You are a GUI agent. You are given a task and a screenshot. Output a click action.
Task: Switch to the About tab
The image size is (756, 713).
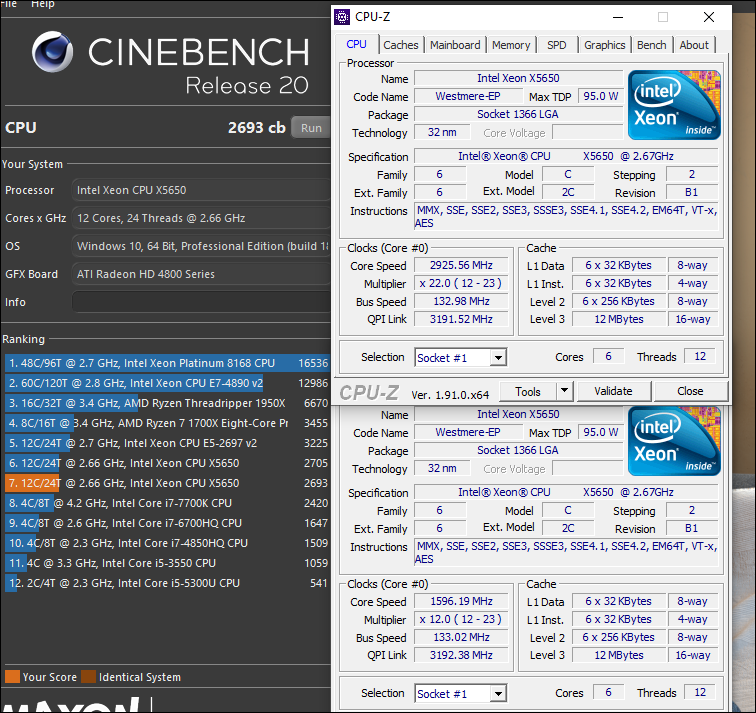694,45
